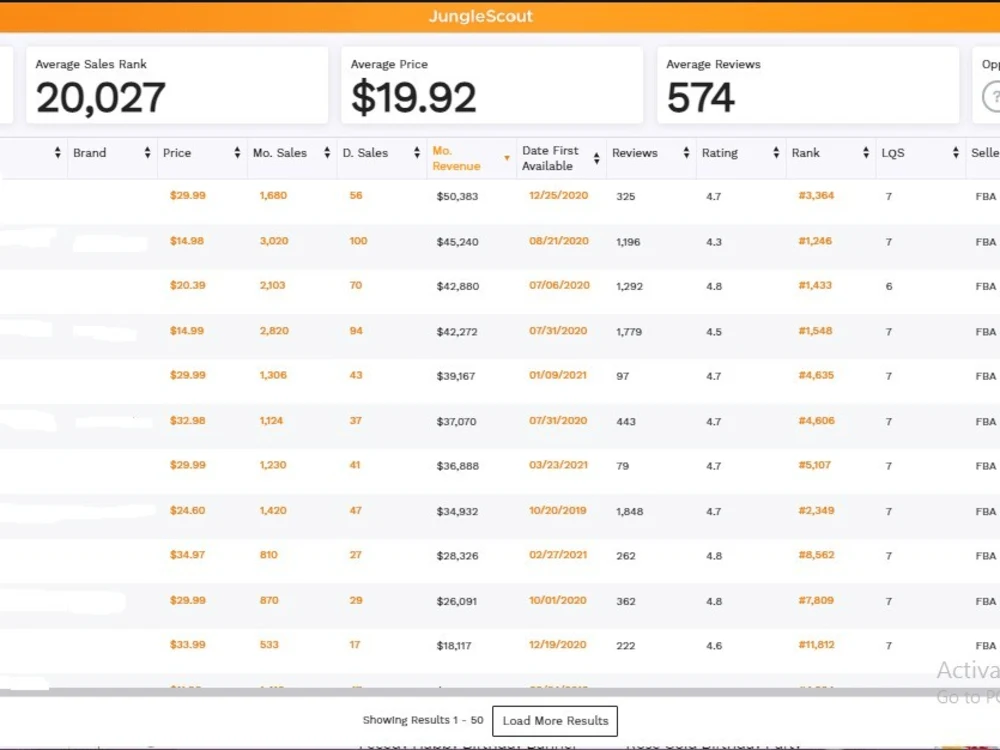This screenshot has height=750, width=1000.
Task: Click Showing Results 1 - 50 text
Action: click(423, 720)
